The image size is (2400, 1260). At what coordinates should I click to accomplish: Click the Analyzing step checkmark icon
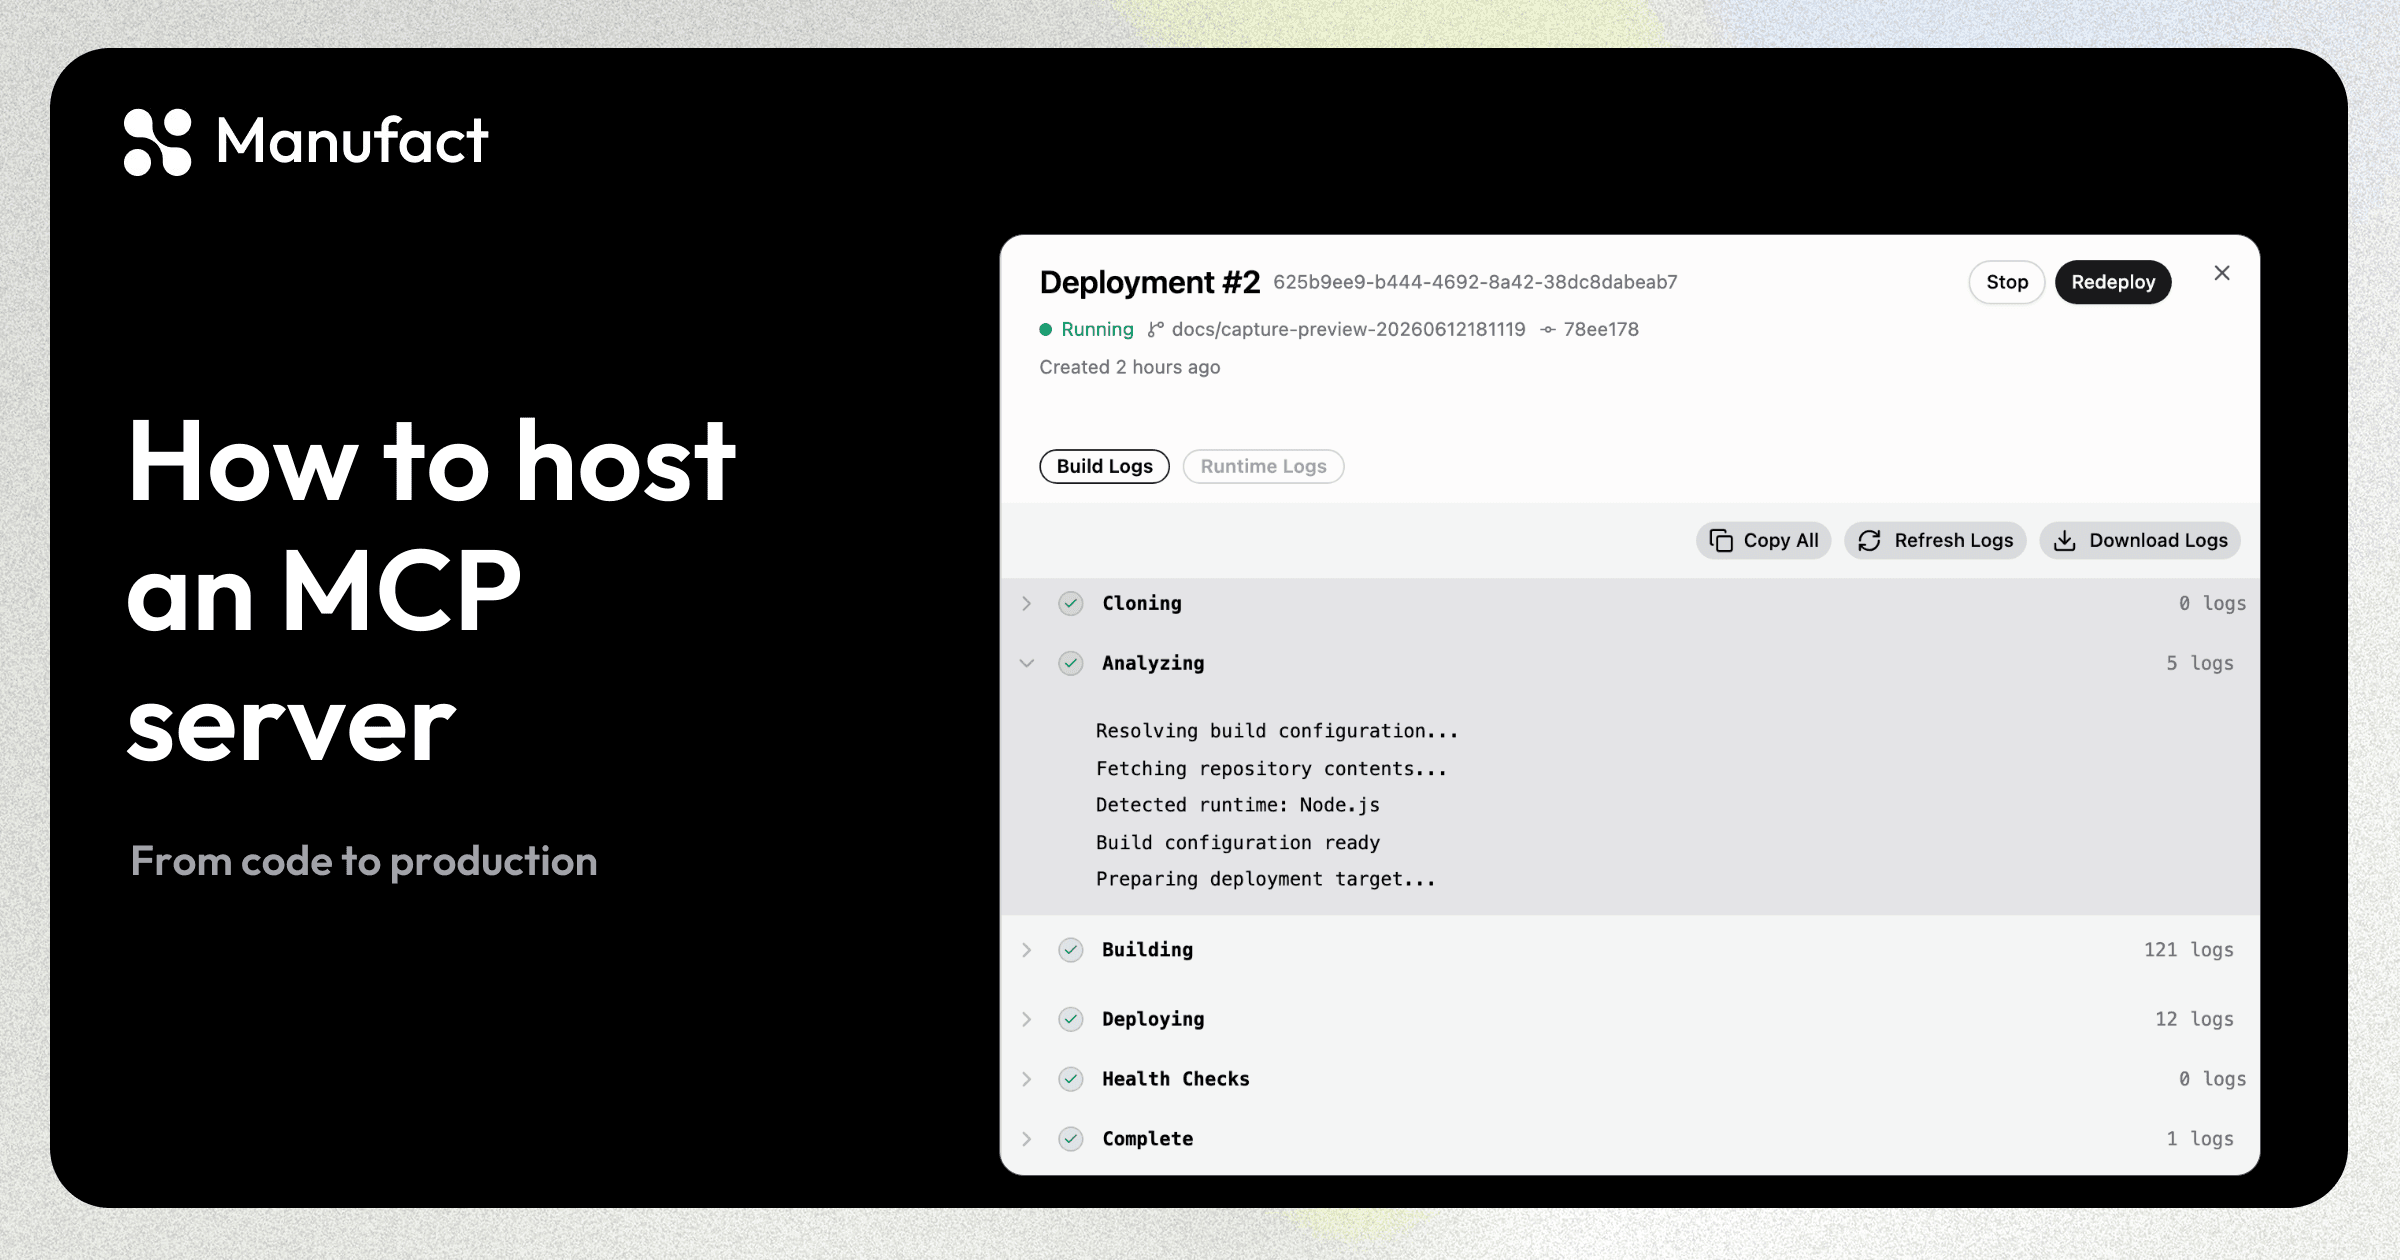1071,663
